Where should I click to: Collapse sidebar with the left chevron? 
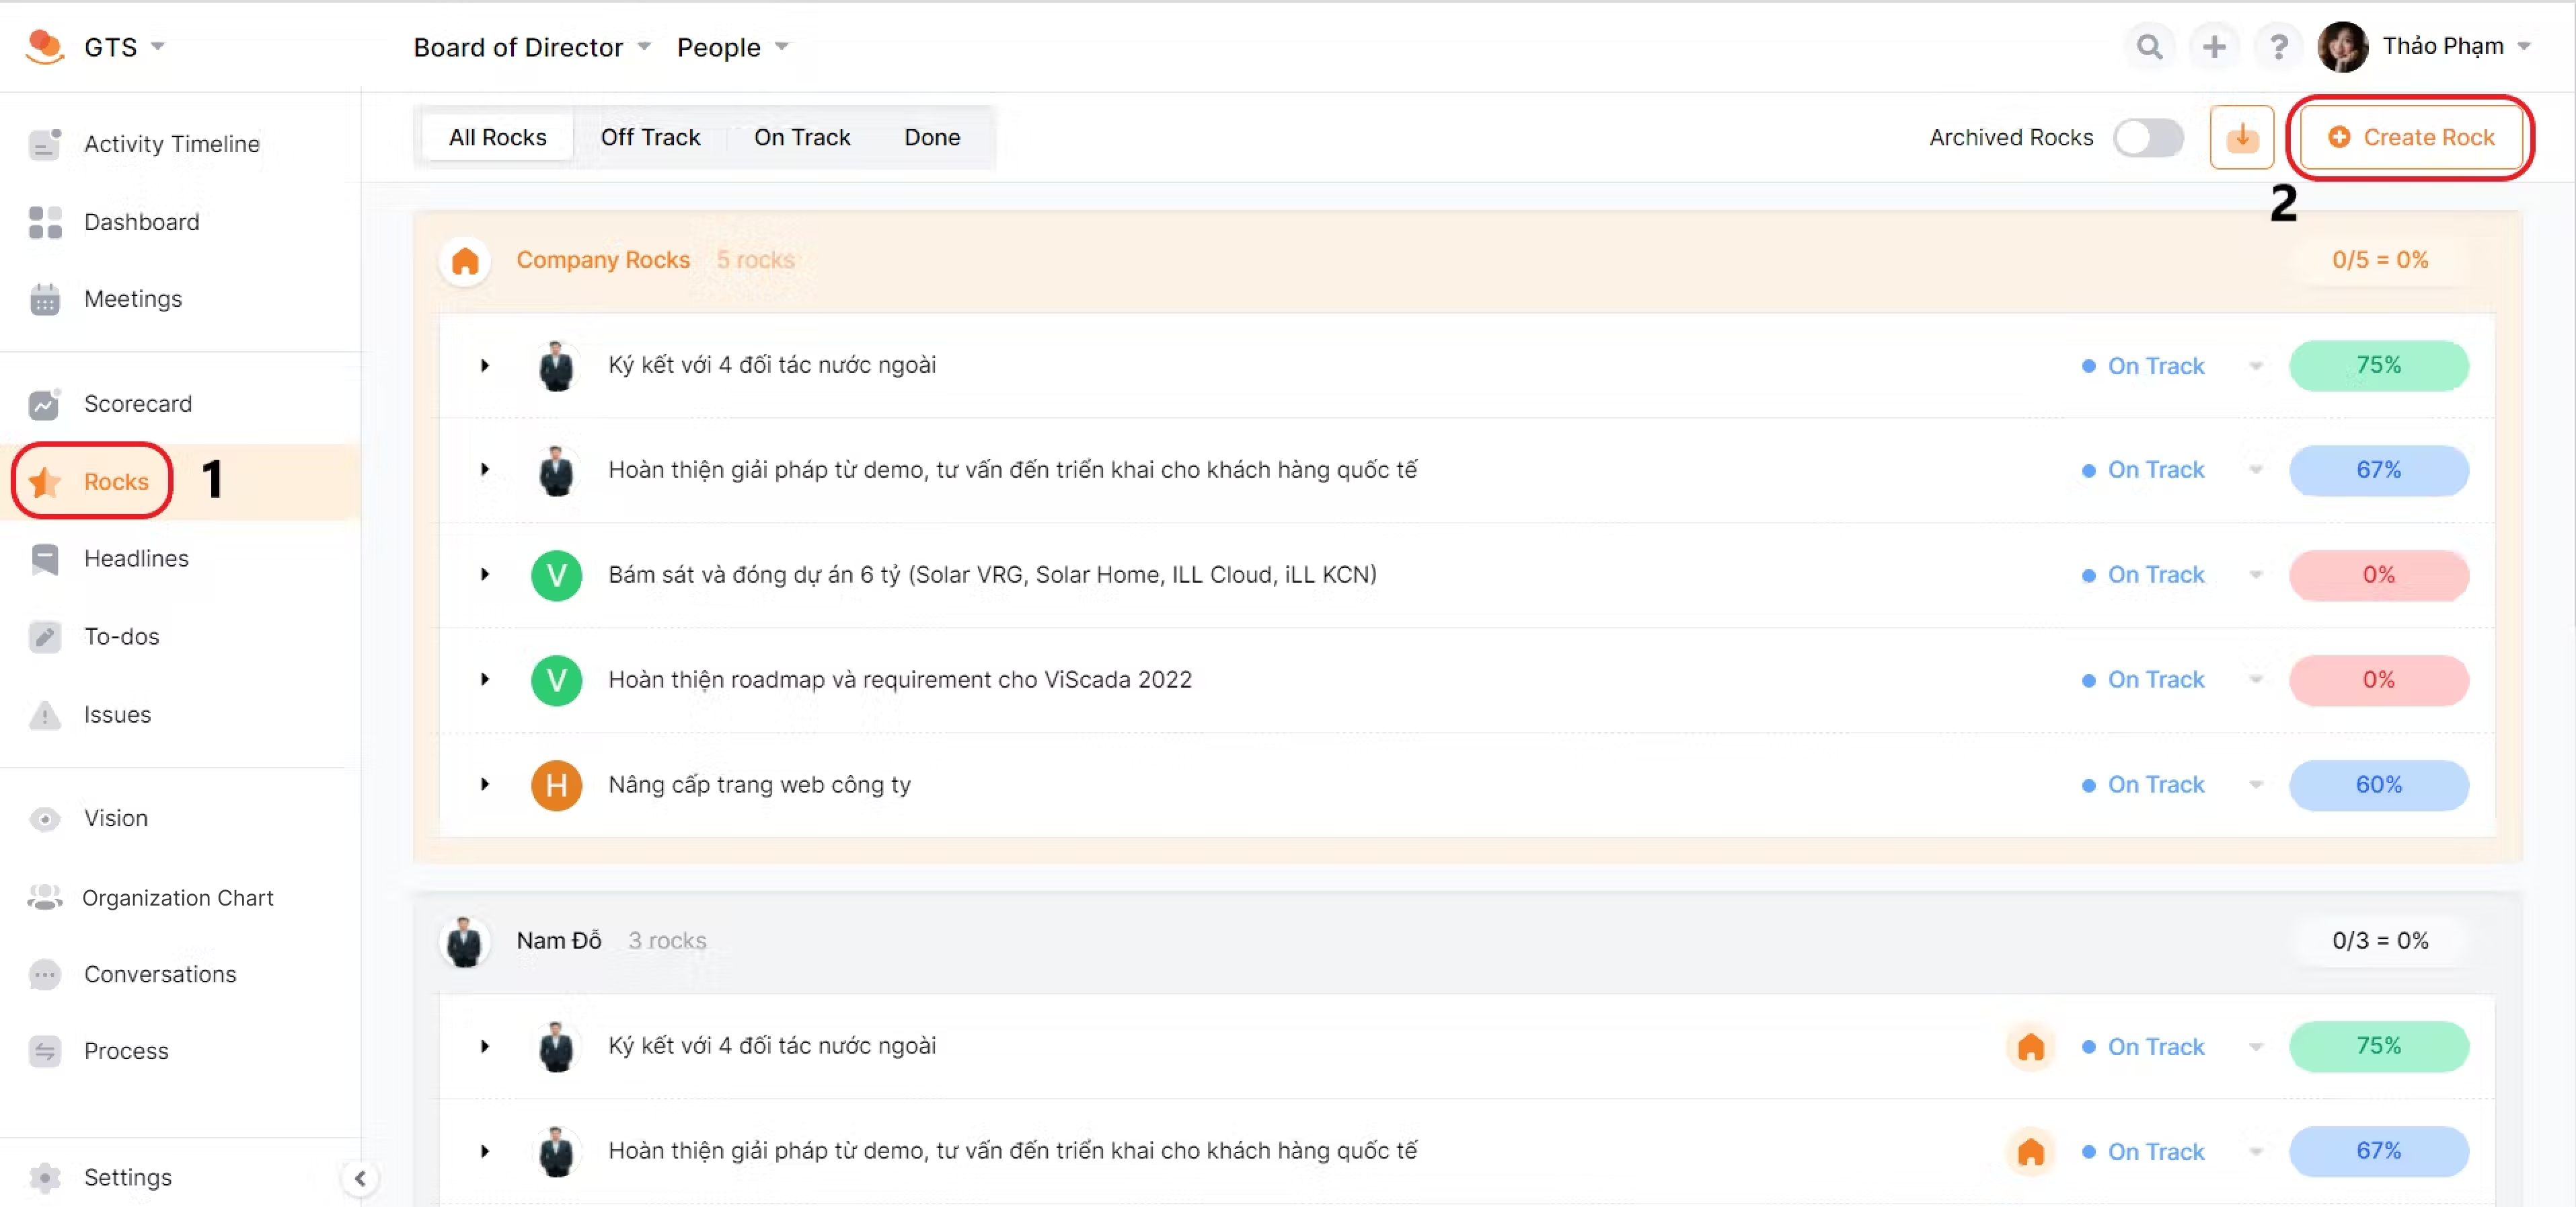point(360,1178)
